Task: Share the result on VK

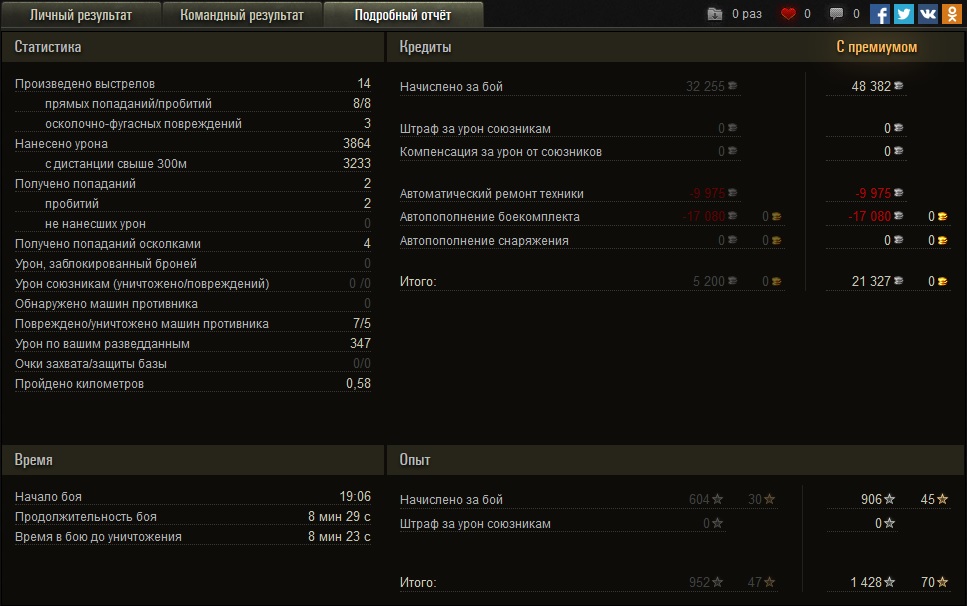Action: pos(928,14)
